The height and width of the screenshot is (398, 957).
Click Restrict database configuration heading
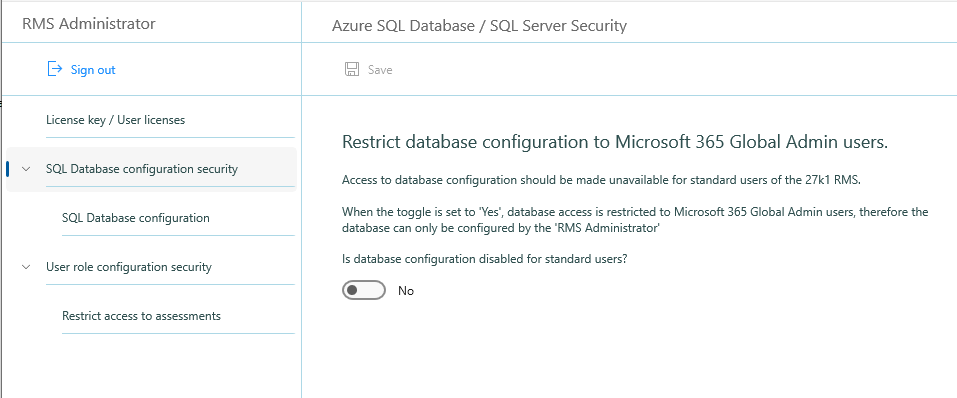point(615,142)
